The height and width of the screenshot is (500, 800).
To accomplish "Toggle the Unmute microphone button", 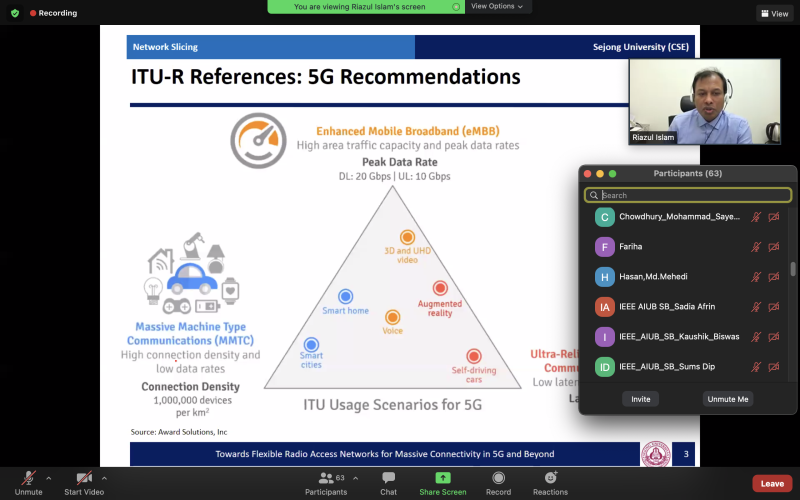I will click(x=28, y=479).
